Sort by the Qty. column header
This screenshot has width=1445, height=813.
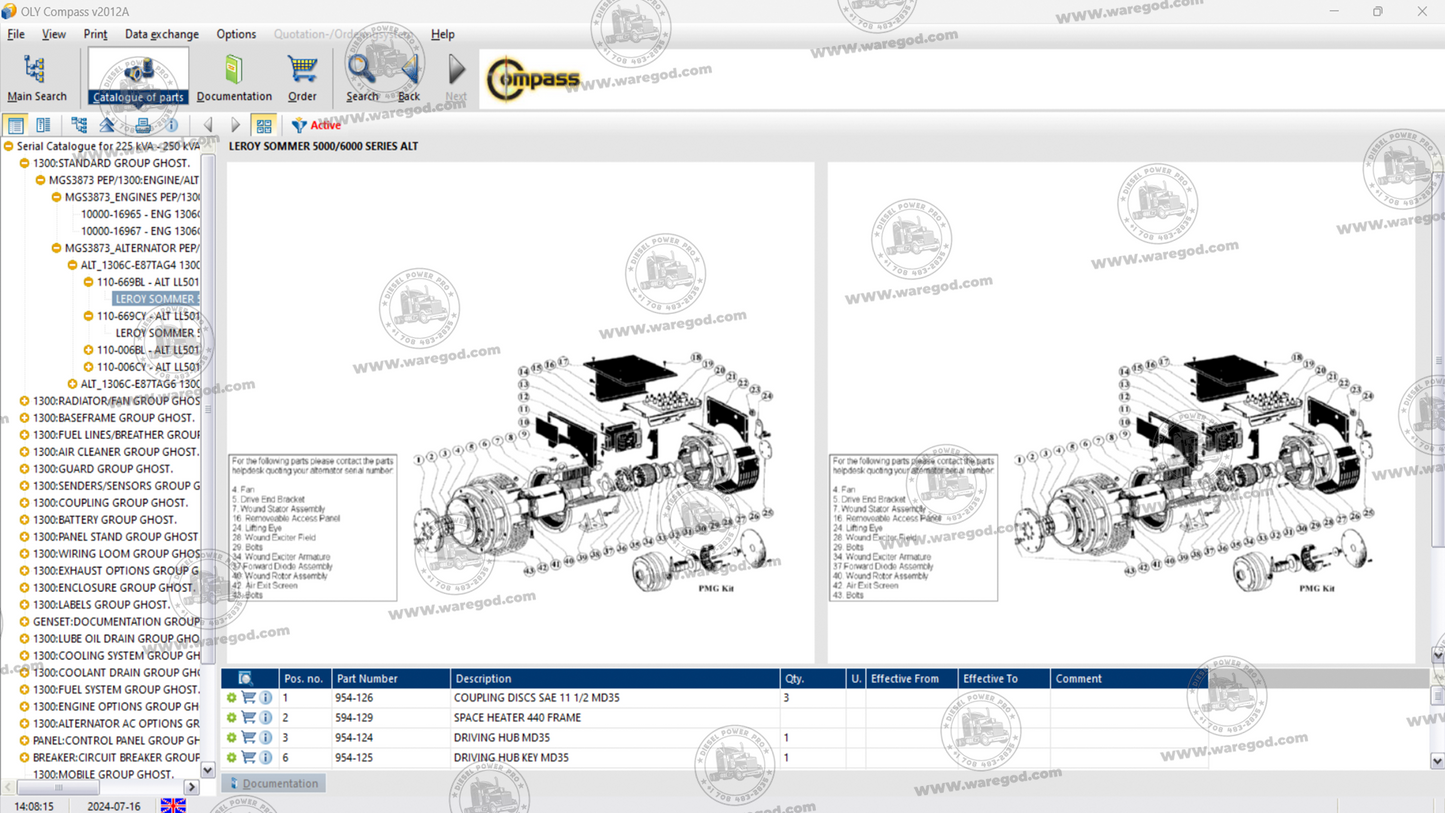pyautogui.click(x=812, y=678)
